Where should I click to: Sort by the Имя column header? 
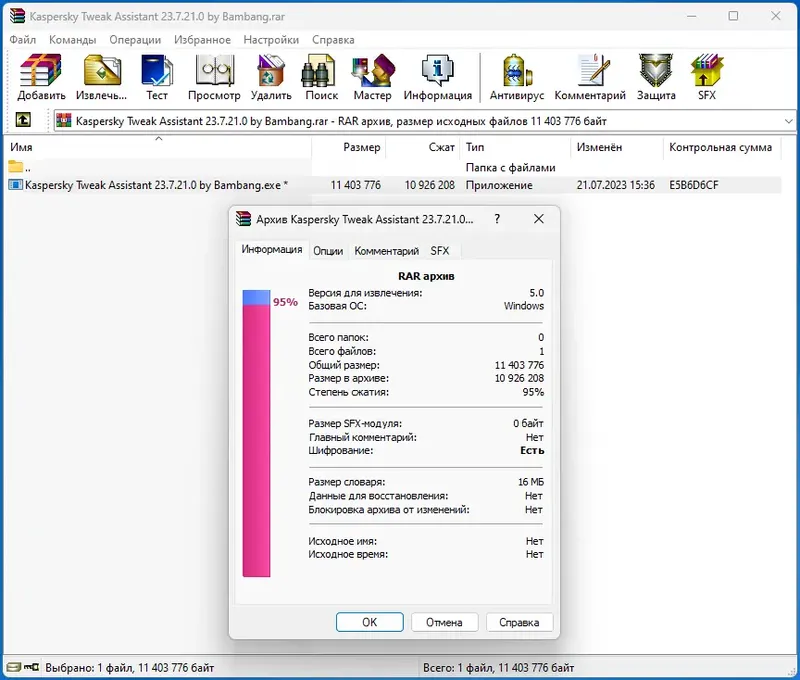(159, 147)
